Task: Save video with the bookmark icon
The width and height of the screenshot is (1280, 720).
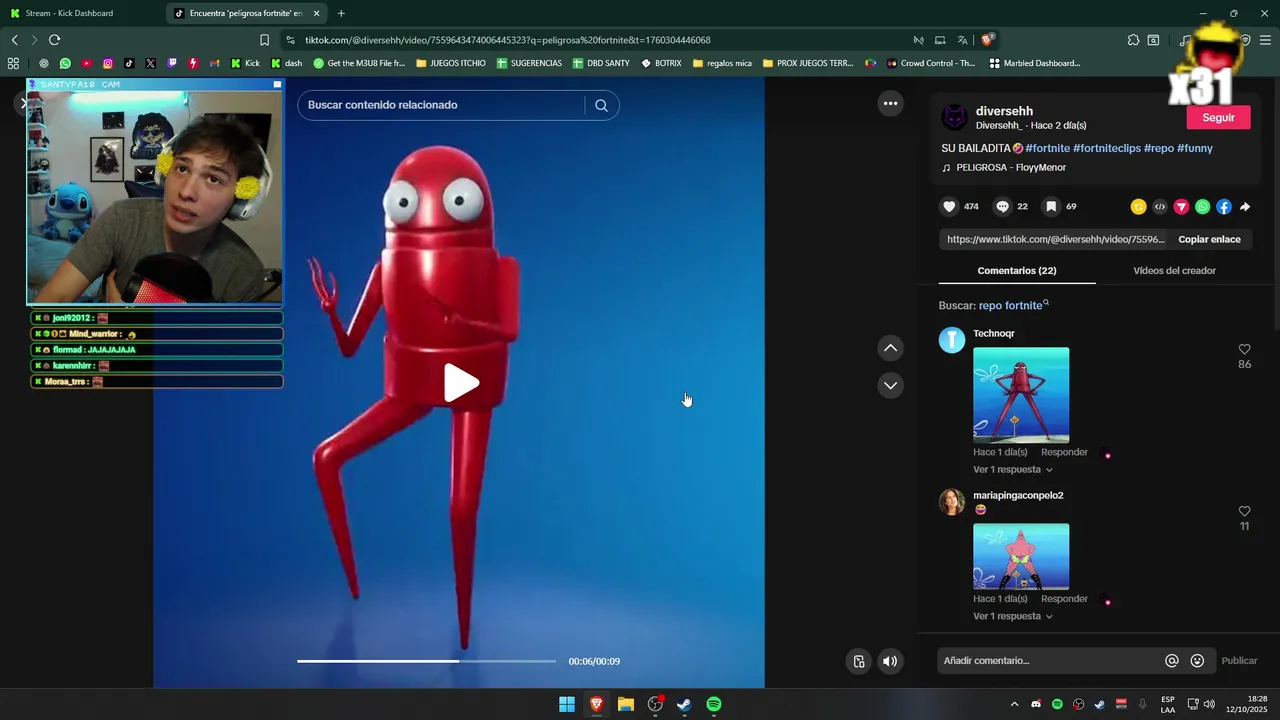Action: click(x=1051, y=207)
